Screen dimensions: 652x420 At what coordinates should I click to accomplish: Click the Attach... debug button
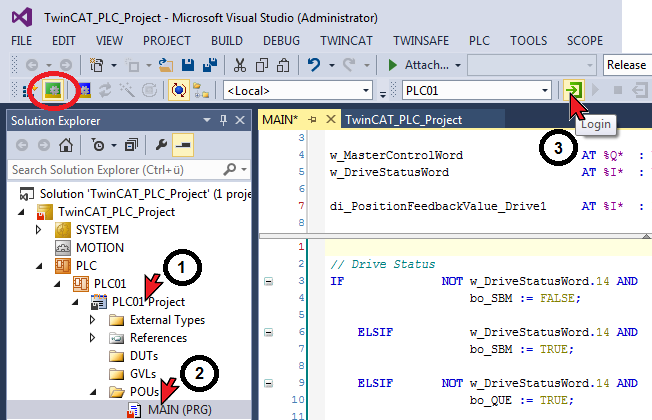click(422, 64)
